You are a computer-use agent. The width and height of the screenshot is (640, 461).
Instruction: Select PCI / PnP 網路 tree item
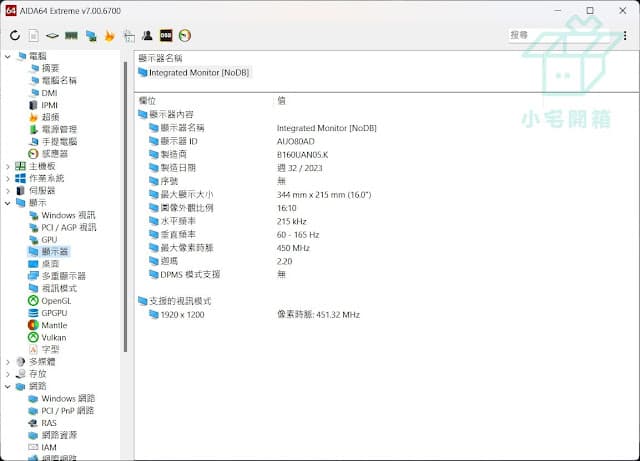pyautogui.click(x=68, y=411)
